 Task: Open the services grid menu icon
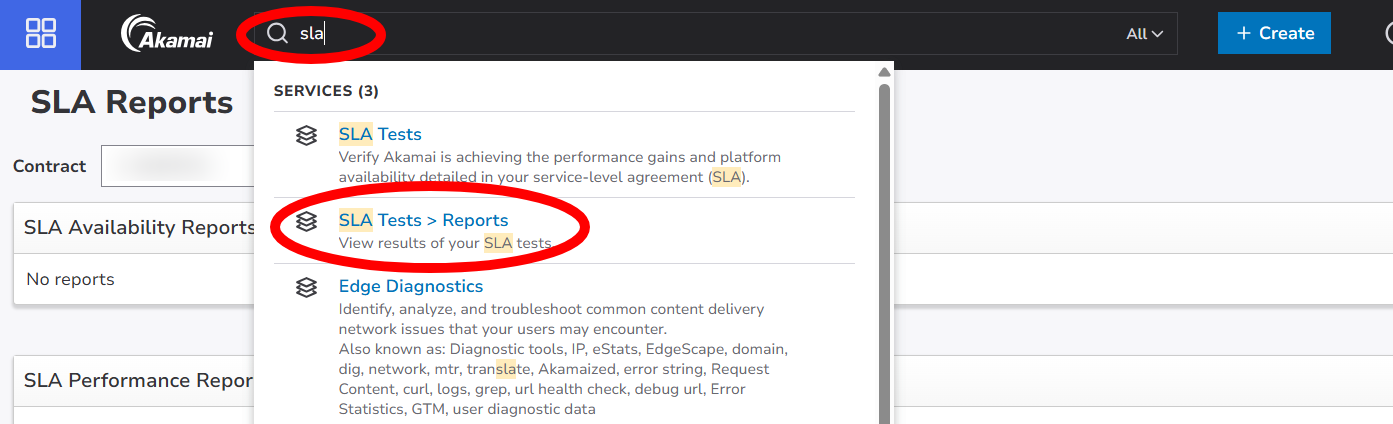click(x=41, y=34)
